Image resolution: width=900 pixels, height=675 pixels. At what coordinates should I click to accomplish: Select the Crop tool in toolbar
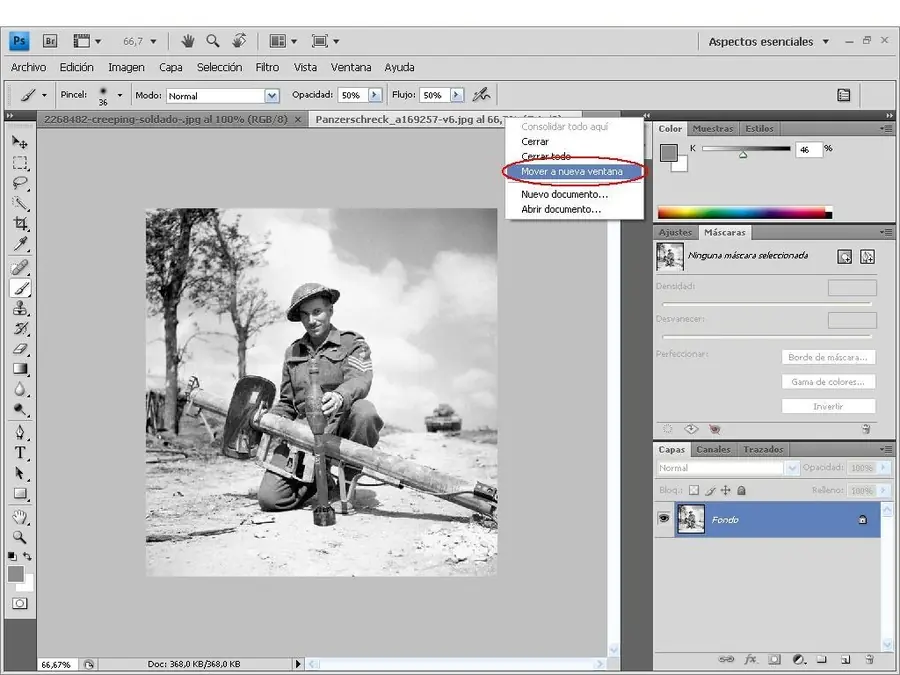pyautogui.click(x=20, y=225)
